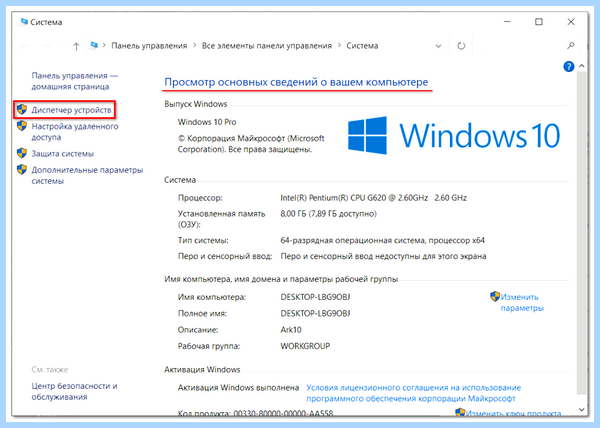
Task: Open Центр безопасности и обслуживания
Action: point(74,391)
